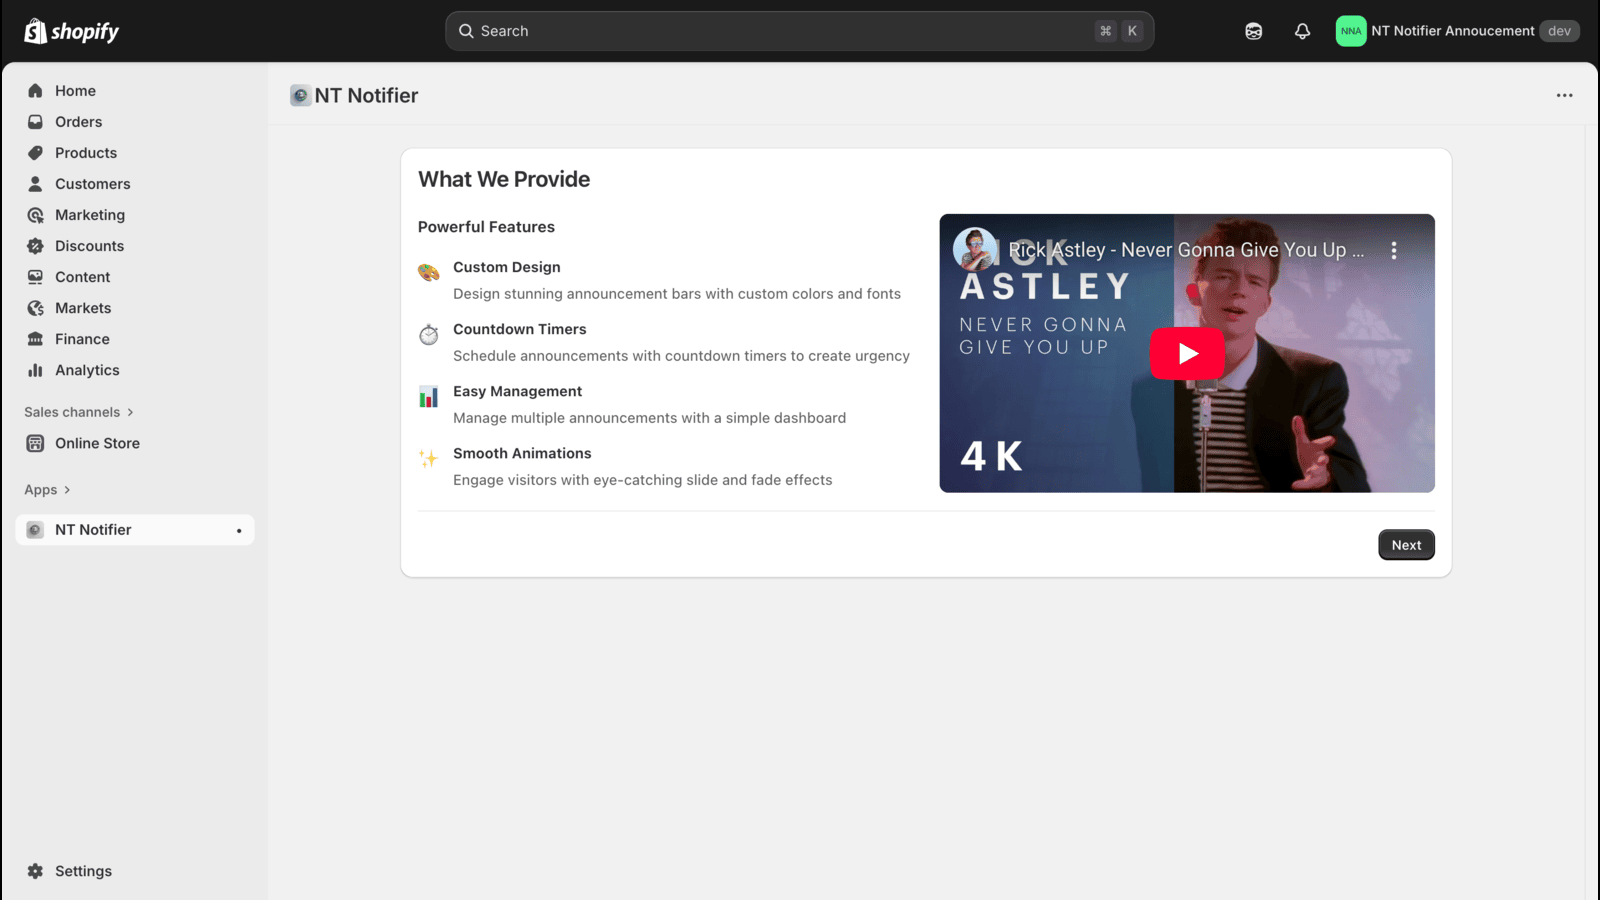This screenshot has width=1600, height=900.
Task: Click the NT Notifier header app icon
Action: coord(300,95)
